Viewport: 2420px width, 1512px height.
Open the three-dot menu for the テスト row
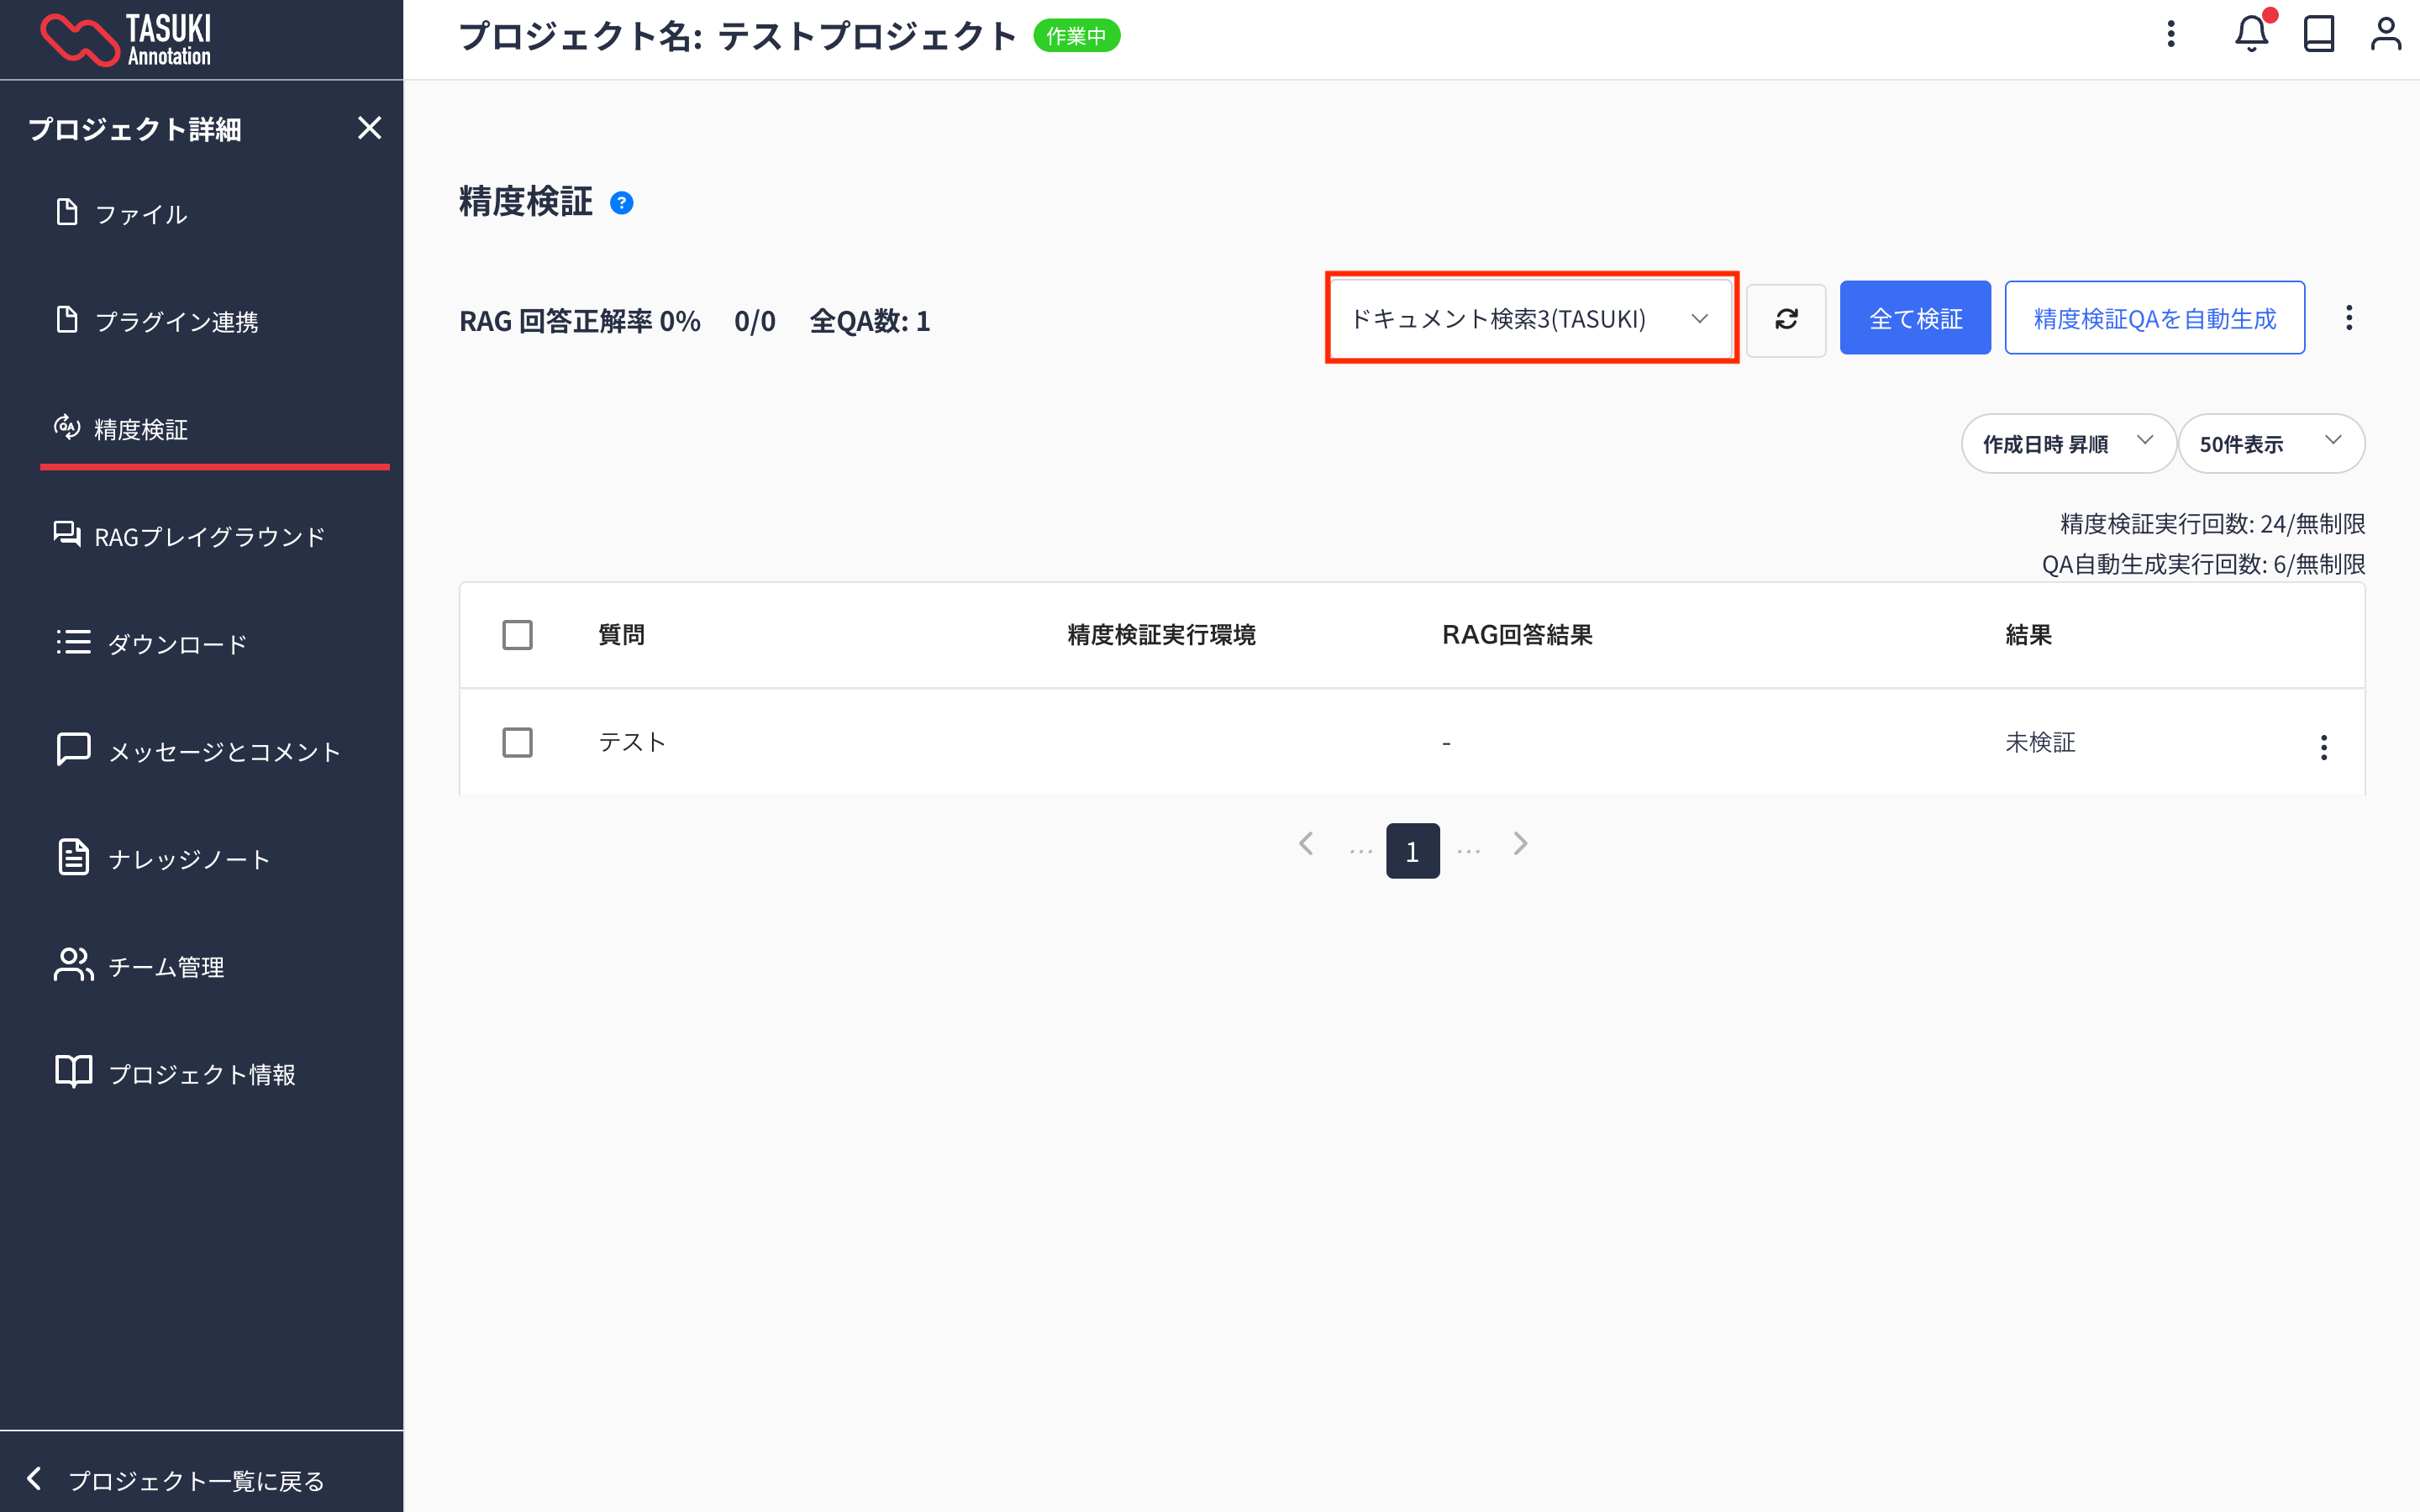tap(2323, 747)
